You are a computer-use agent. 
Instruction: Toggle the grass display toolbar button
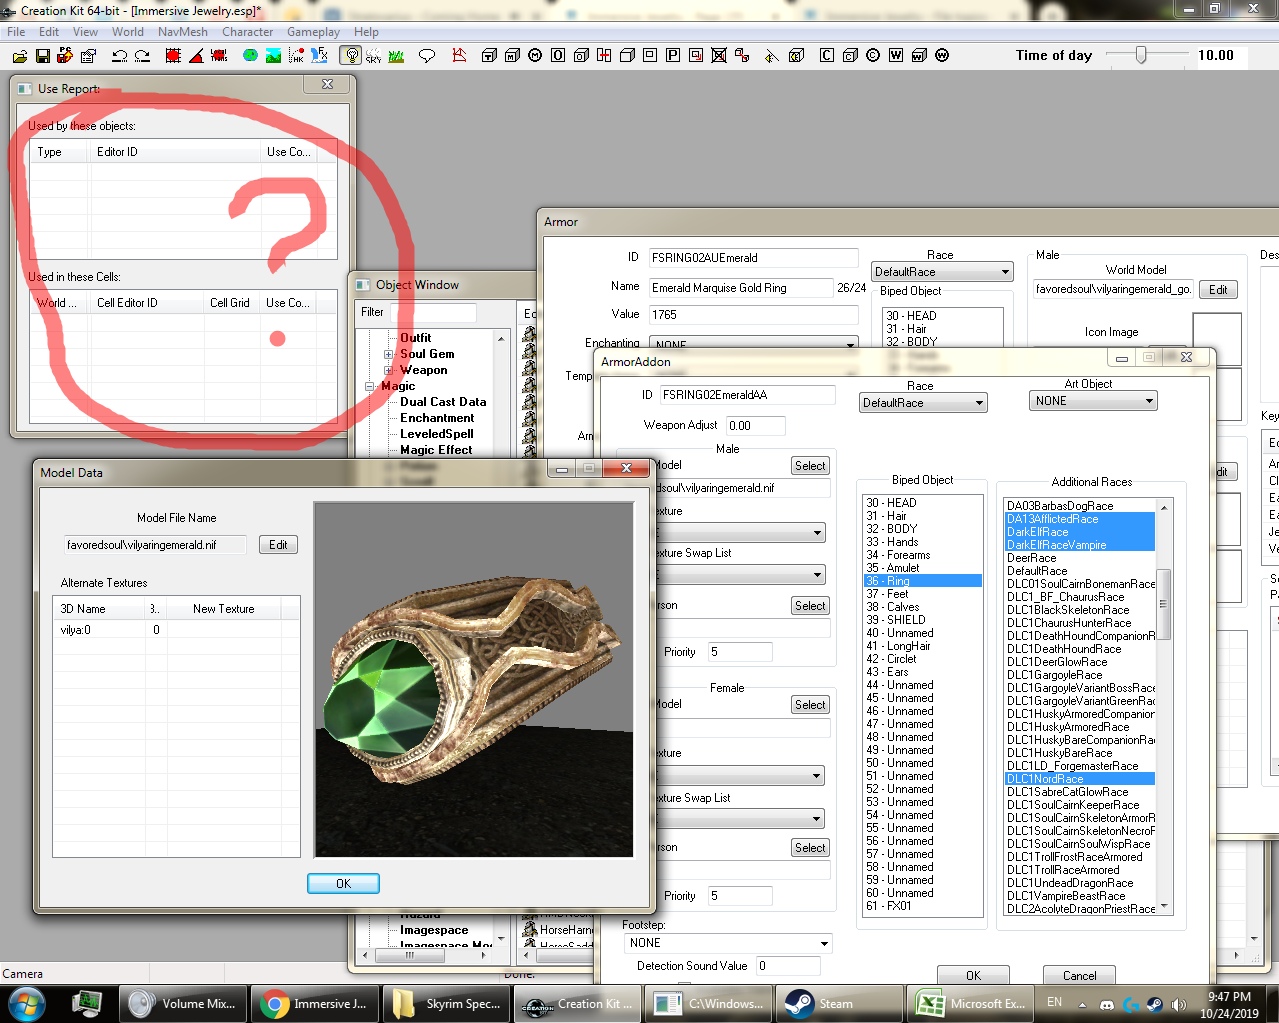tap(396, 56)
